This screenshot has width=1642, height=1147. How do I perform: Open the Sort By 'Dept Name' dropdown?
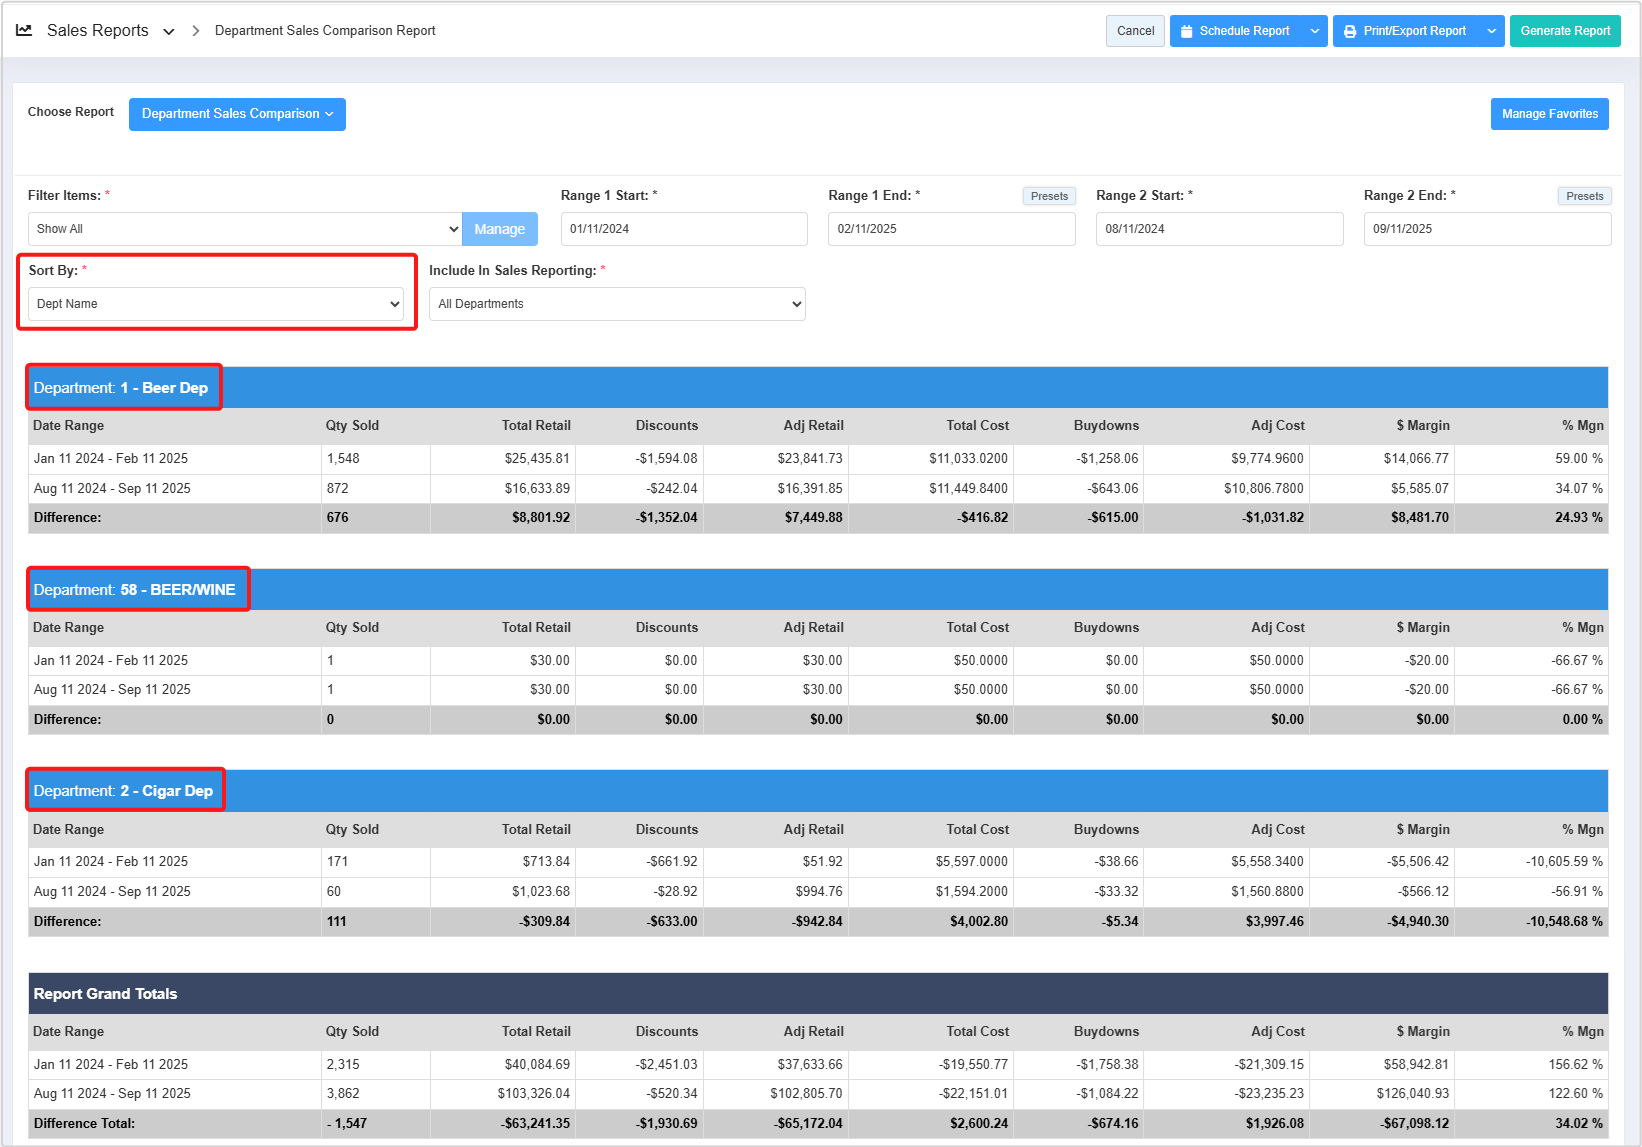(x=216, y=304)
